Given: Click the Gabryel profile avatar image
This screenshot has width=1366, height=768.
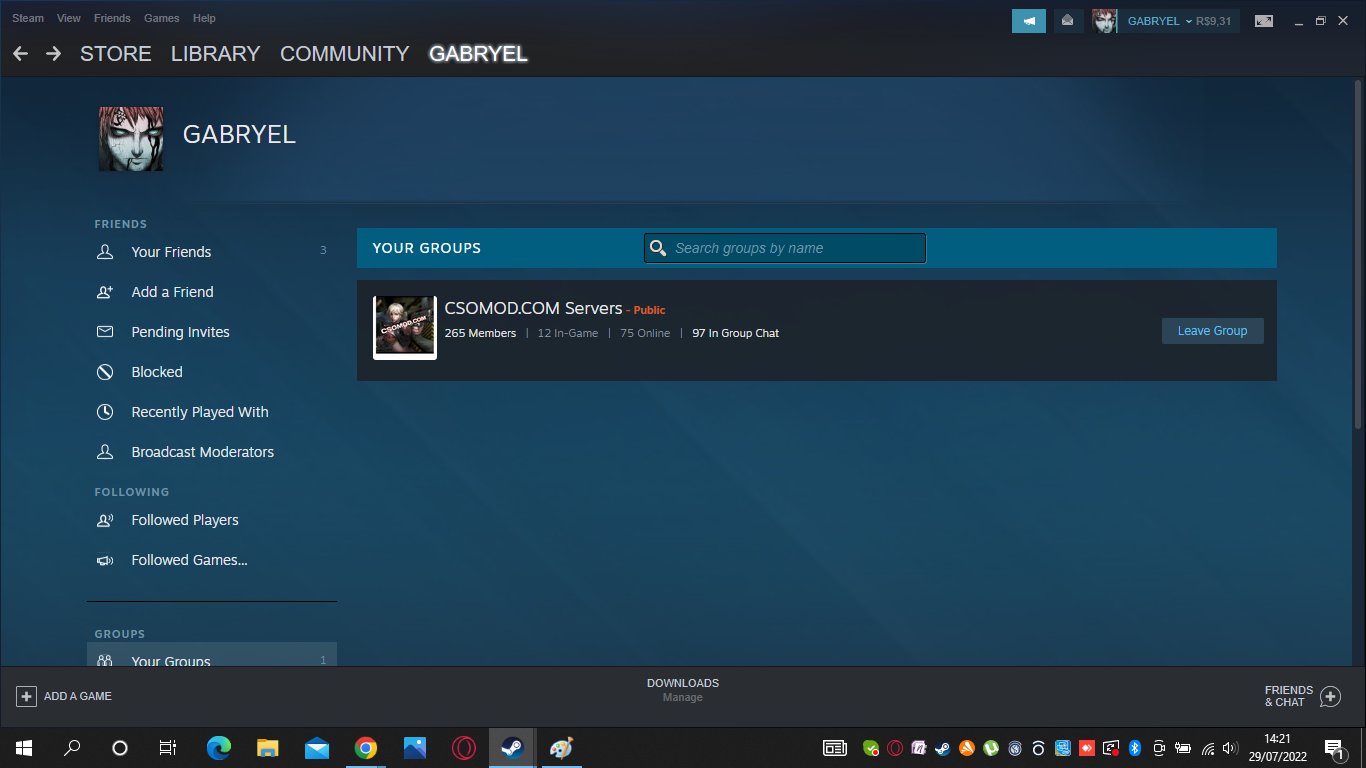Looking at the screenshot, I should [131, 139].
